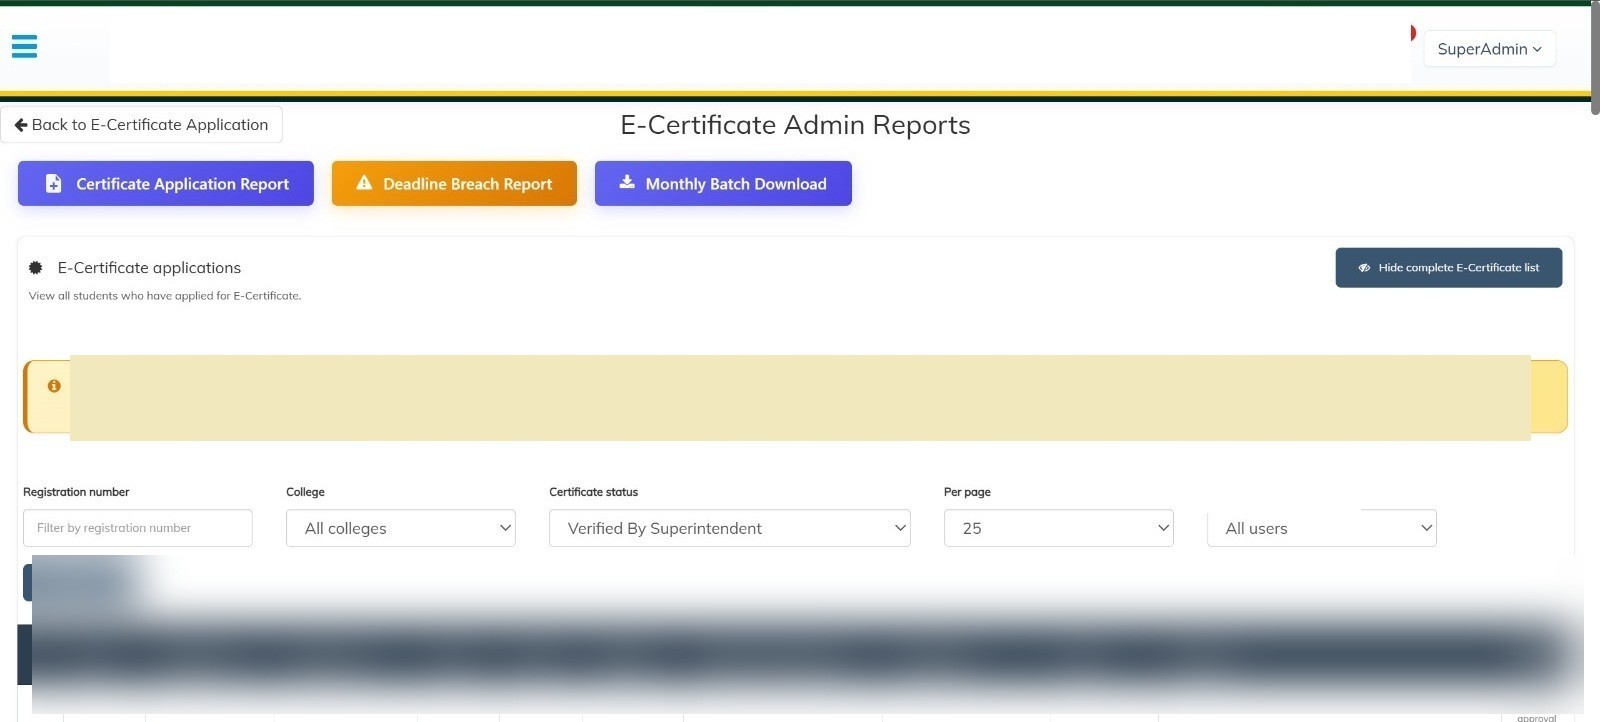Click the eye icon in Hide complete E-Certificate list
This screenshot has height=722, width=1600.
pyautogui.click(x=1364, y=268)
